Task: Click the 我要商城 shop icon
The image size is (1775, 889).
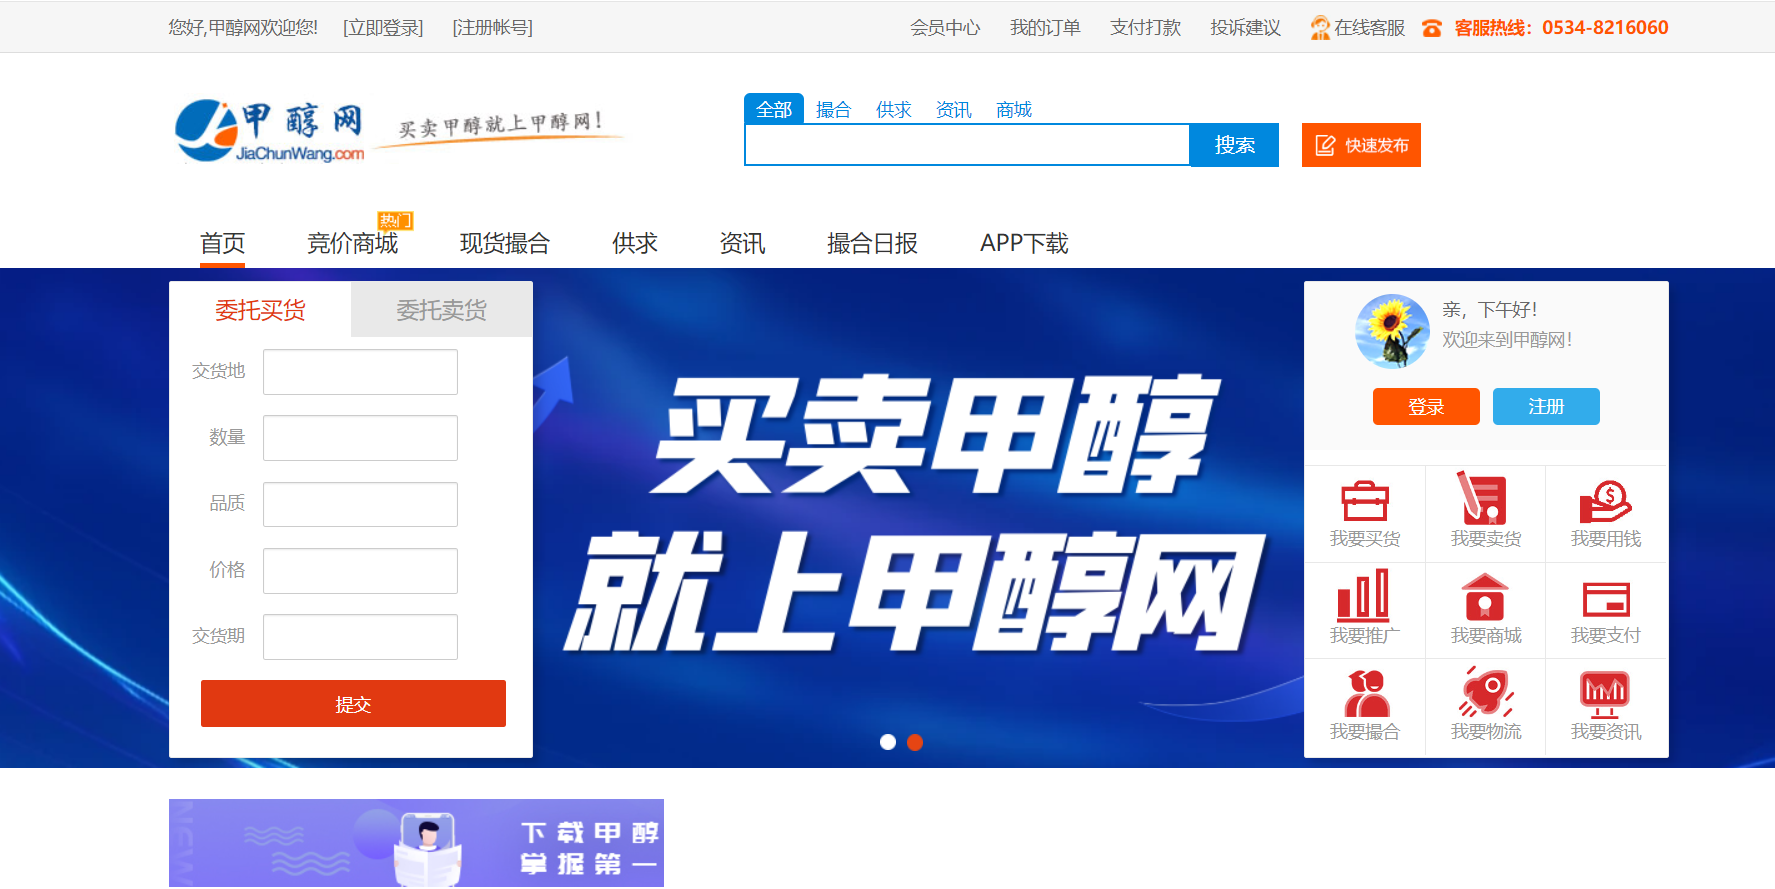Action: coord(1485,596)
